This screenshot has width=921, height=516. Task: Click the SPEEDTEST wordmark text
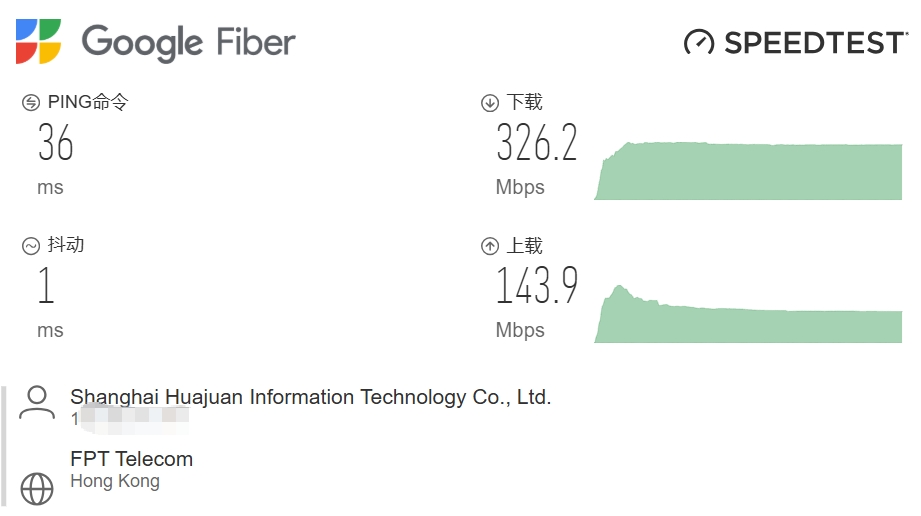814,43
